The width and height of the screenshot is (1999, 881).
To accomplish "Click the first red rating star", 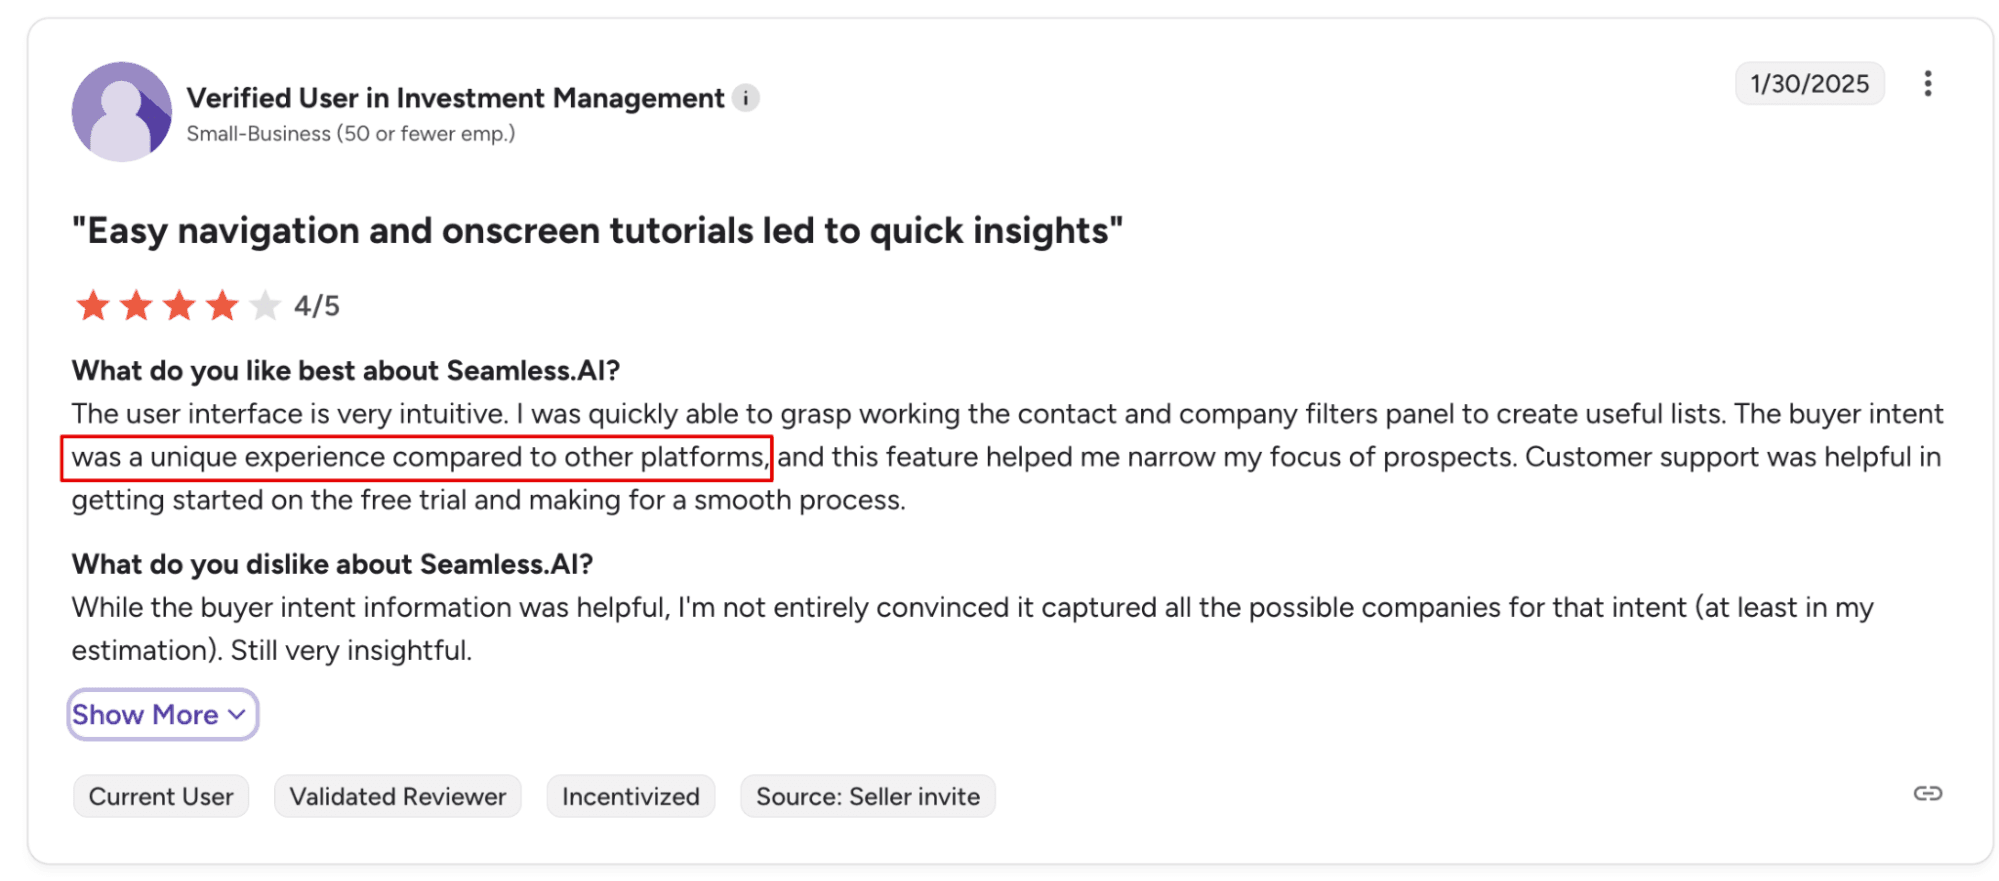I will click(93, 305).
